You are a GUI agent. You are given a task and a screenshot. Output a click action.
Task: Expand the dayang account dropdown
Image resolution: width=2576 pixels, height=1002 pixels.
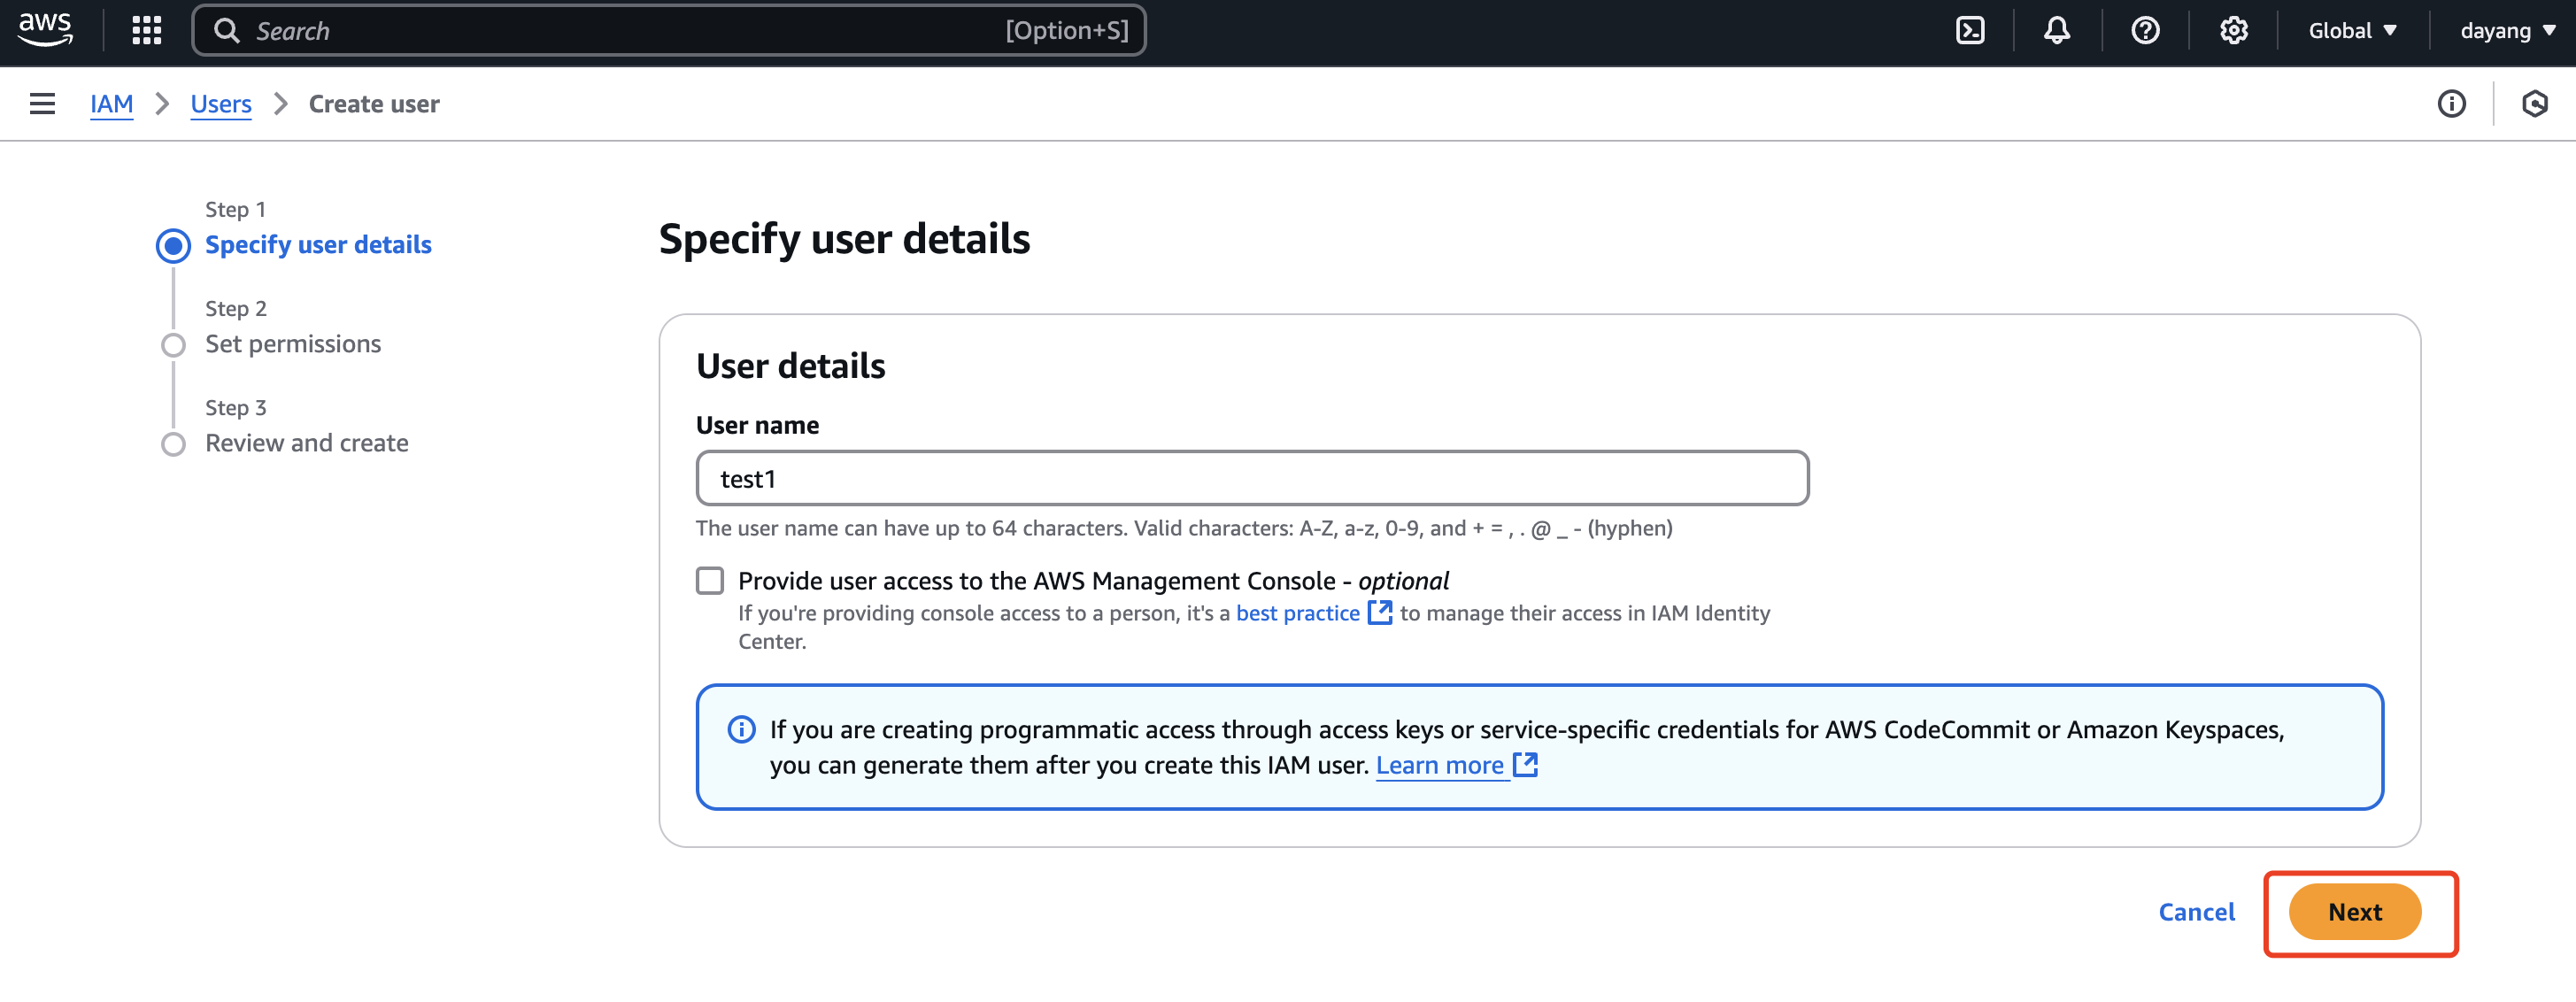pos(2507,30)
